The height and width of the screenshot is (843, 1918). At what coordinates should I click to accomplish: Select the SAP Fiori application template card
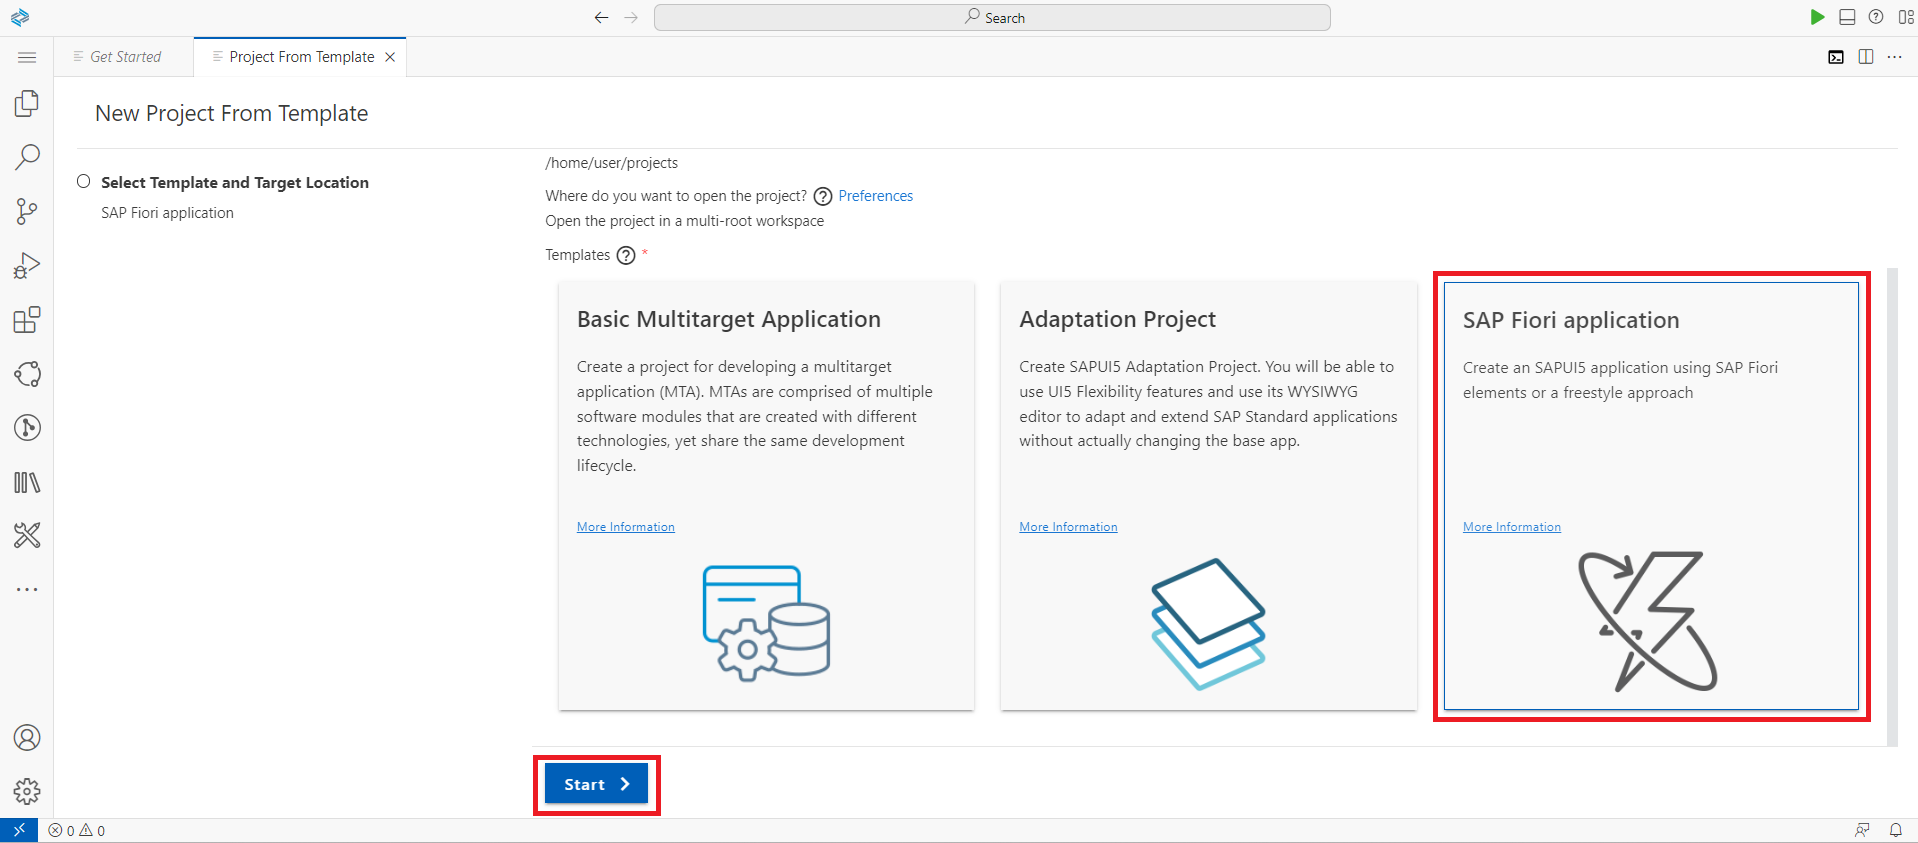coord(1650,495)
